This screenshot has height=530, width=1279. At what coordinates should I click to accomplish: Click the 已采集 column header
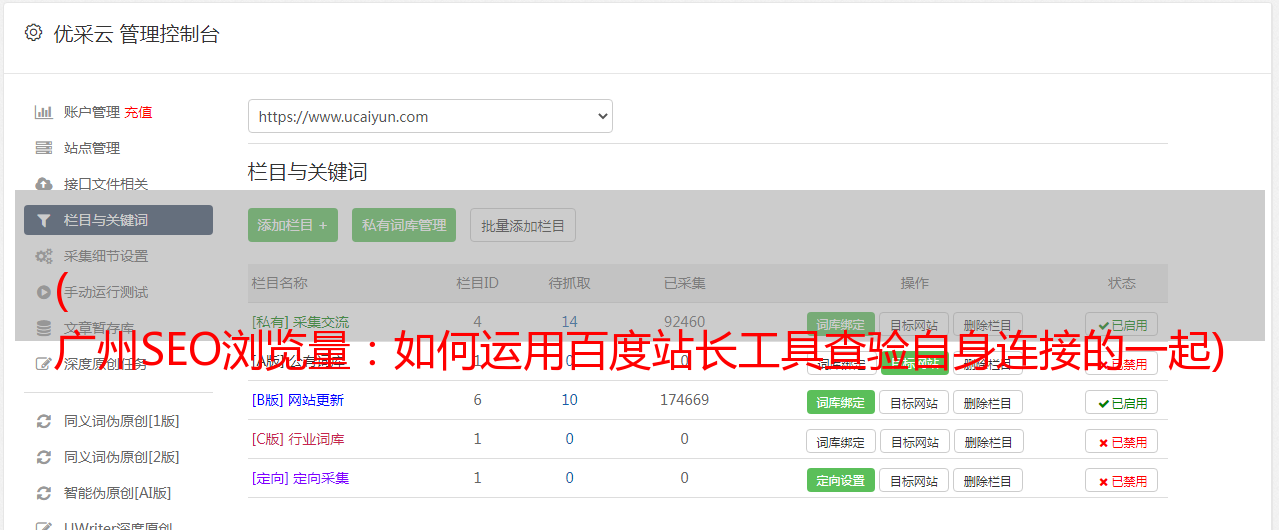click(x=685, y=283)
